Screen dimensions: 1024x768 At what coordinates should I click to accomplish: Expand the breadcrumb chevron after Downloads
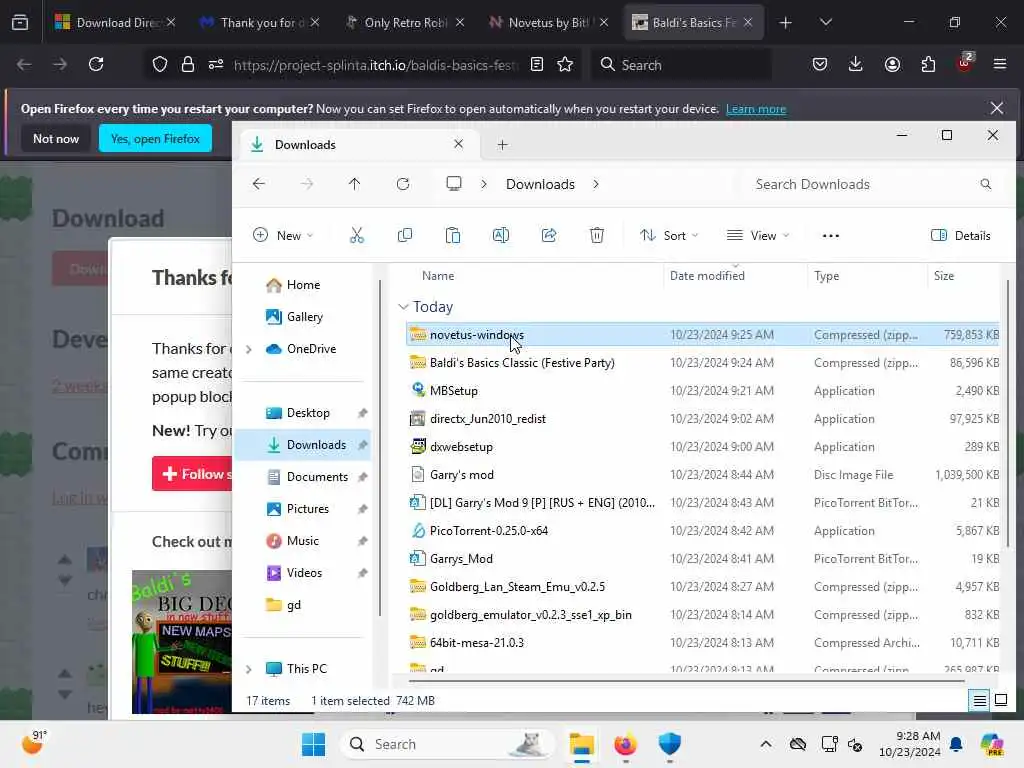(x=596, y=184)
